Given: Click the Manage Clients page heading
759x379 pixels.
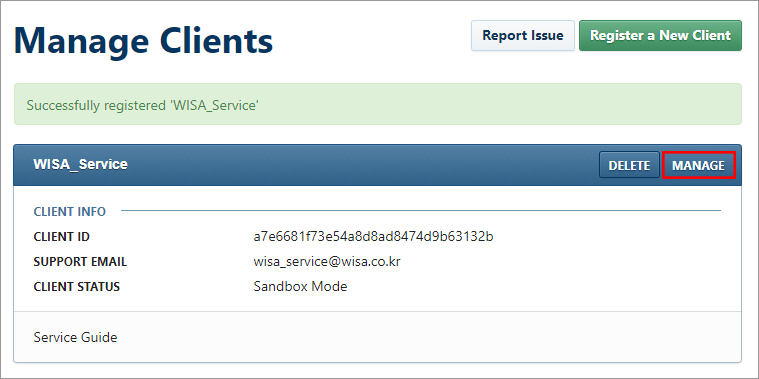Looking at the screenshot, I should point(144,42).
